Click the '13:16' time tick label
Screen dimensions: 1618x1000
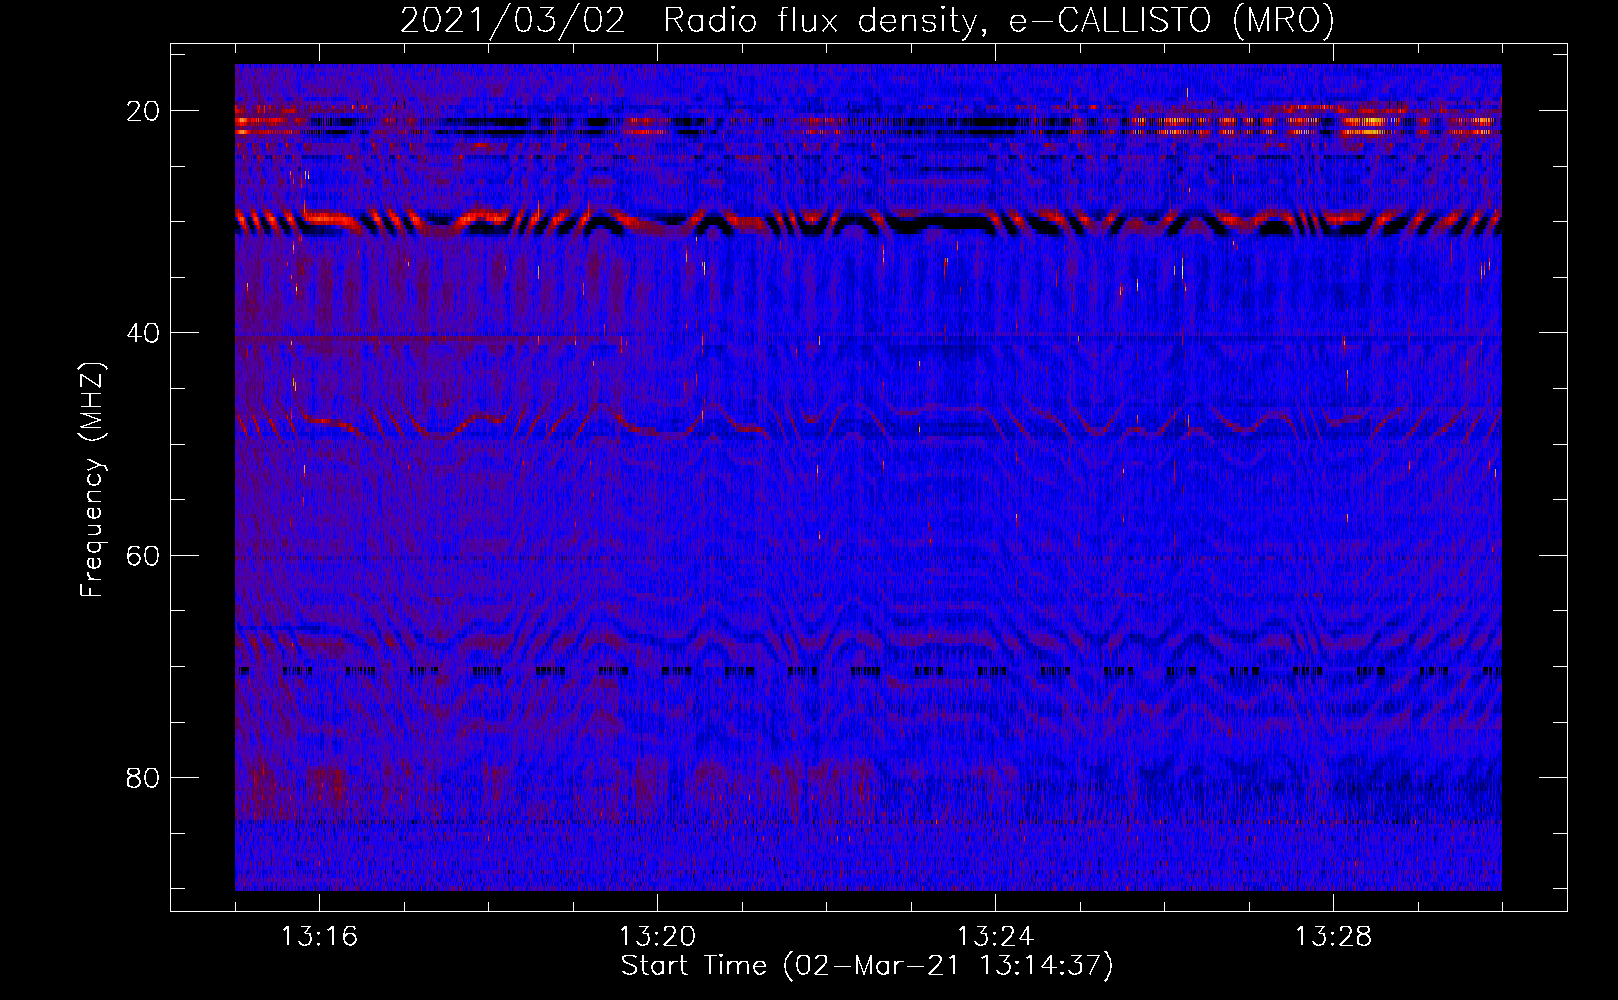click(x=319, y=937)
